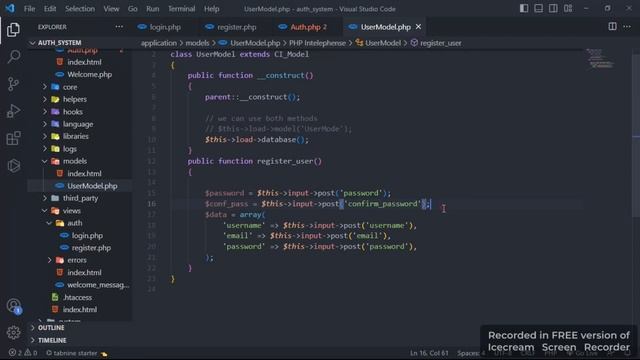Switch to the Auth.php tab
Screen dimensions: 640x360
click(307, 27)
